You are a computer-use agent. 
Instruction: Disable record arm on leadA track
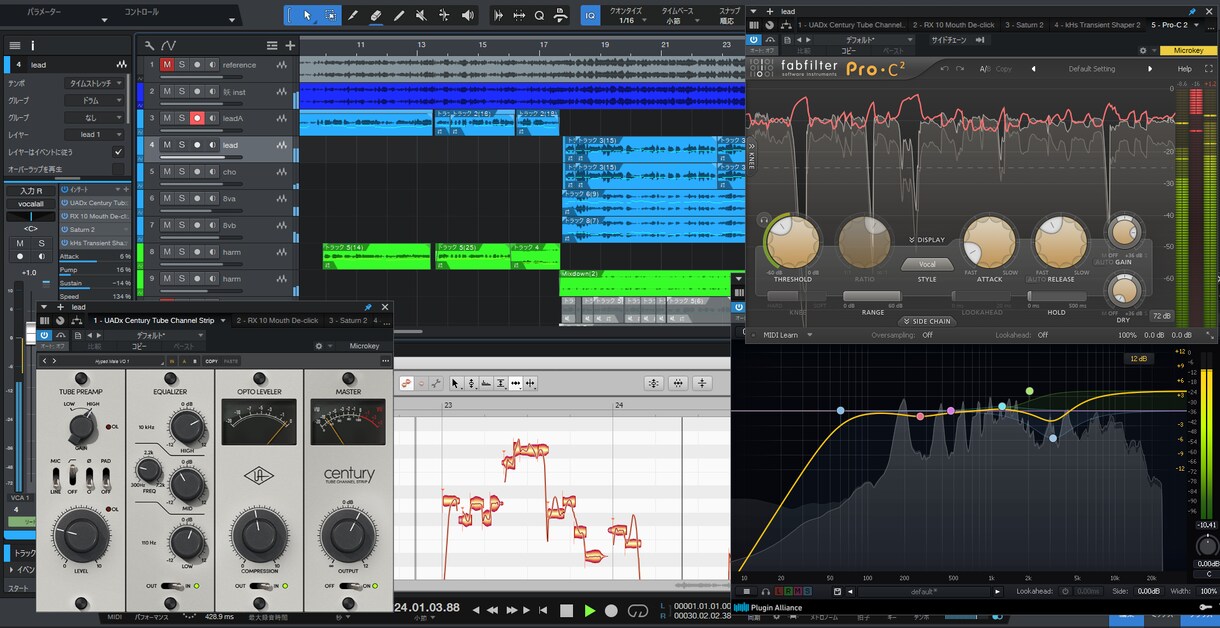point(197,118)
